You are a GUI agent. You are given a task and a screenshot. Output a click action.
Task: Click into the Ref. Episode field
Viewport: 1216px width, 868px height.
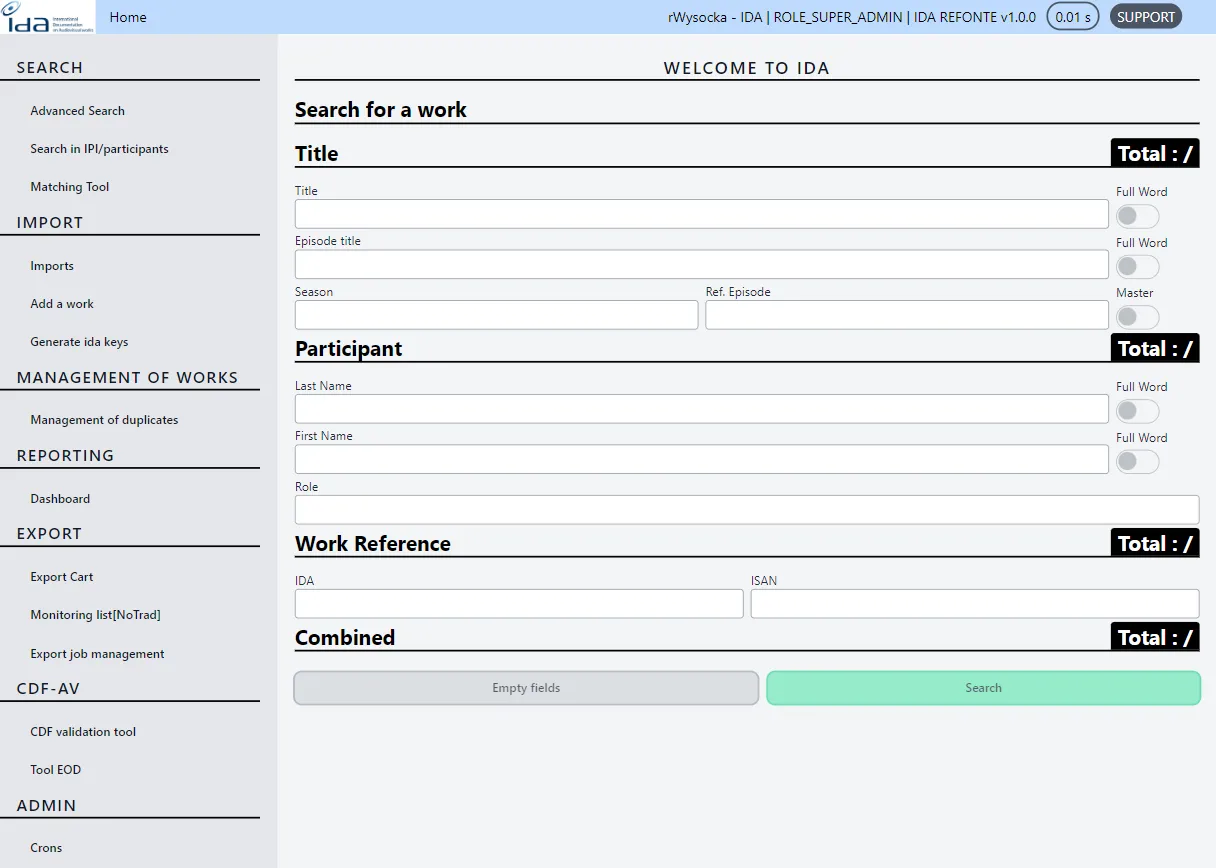907,315
